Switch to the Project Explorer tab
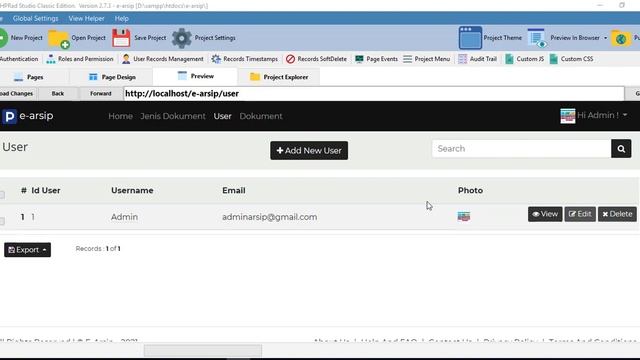The image size is (640, 360). (x=279, y=77)
